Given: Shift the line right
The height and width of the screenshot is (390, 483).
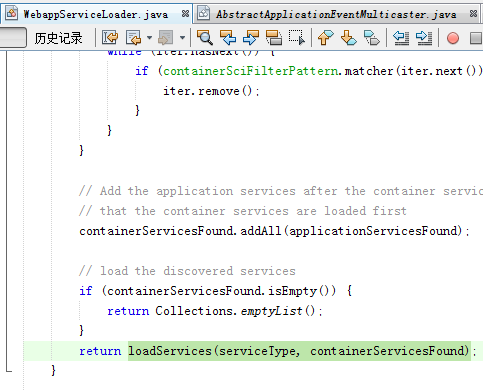Looking at the screenshot, I should [424, 38].
